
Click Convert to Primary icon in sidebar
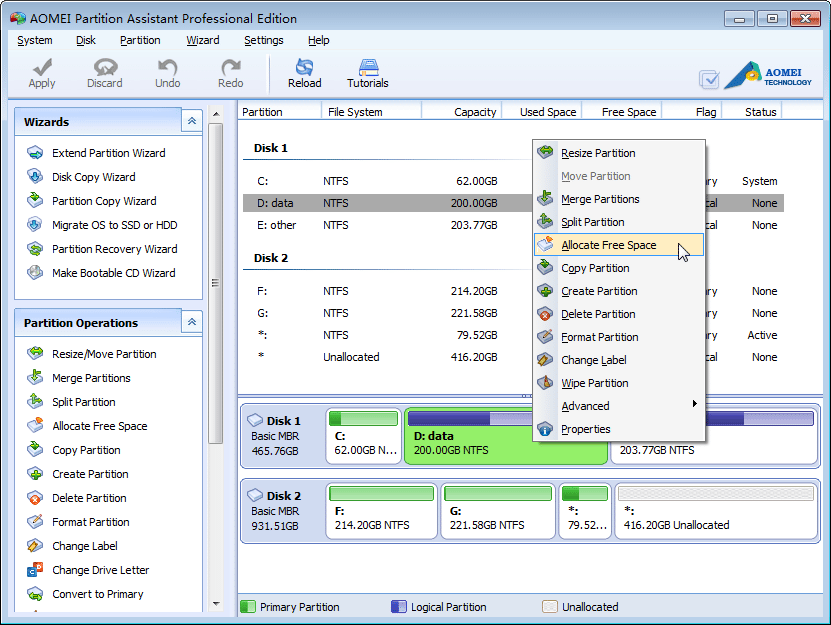[x=35, y=594]
